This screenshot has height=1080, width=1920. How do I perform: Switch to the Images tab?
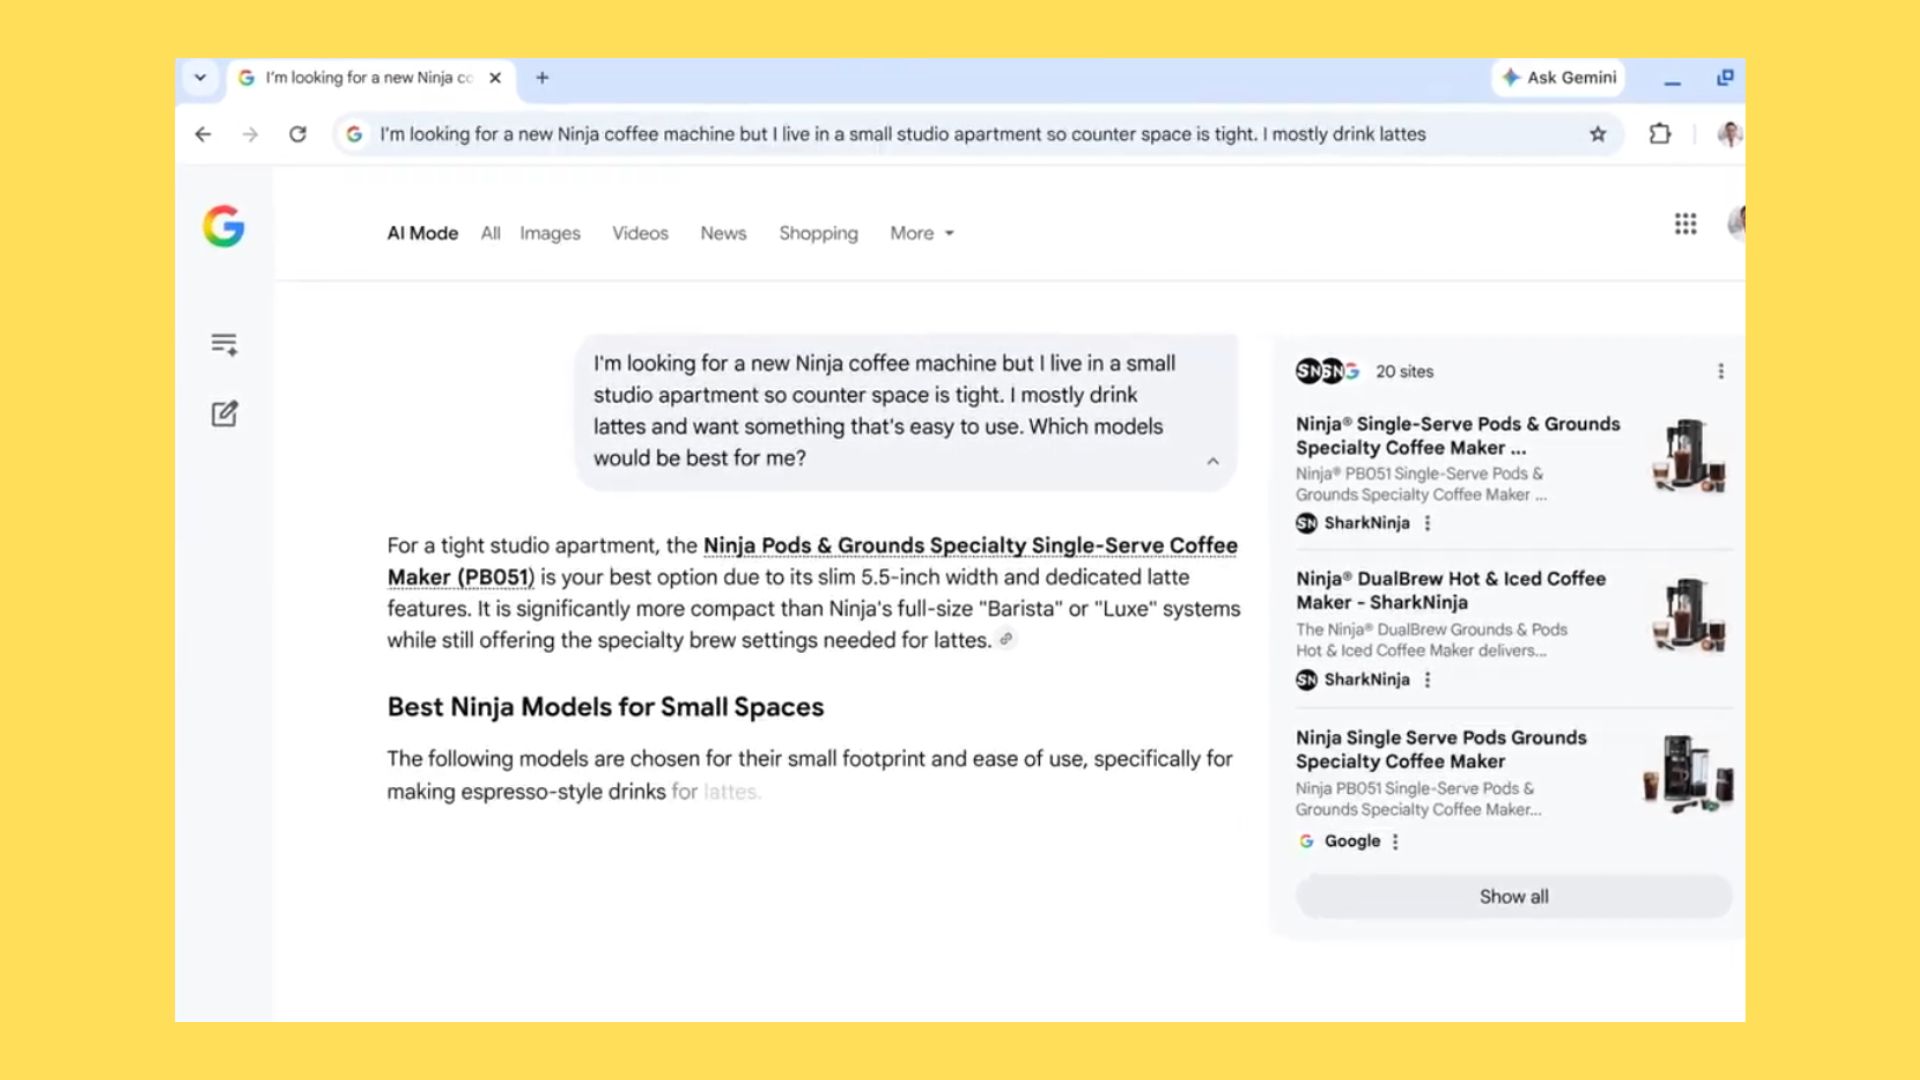[x=549, y=233]
